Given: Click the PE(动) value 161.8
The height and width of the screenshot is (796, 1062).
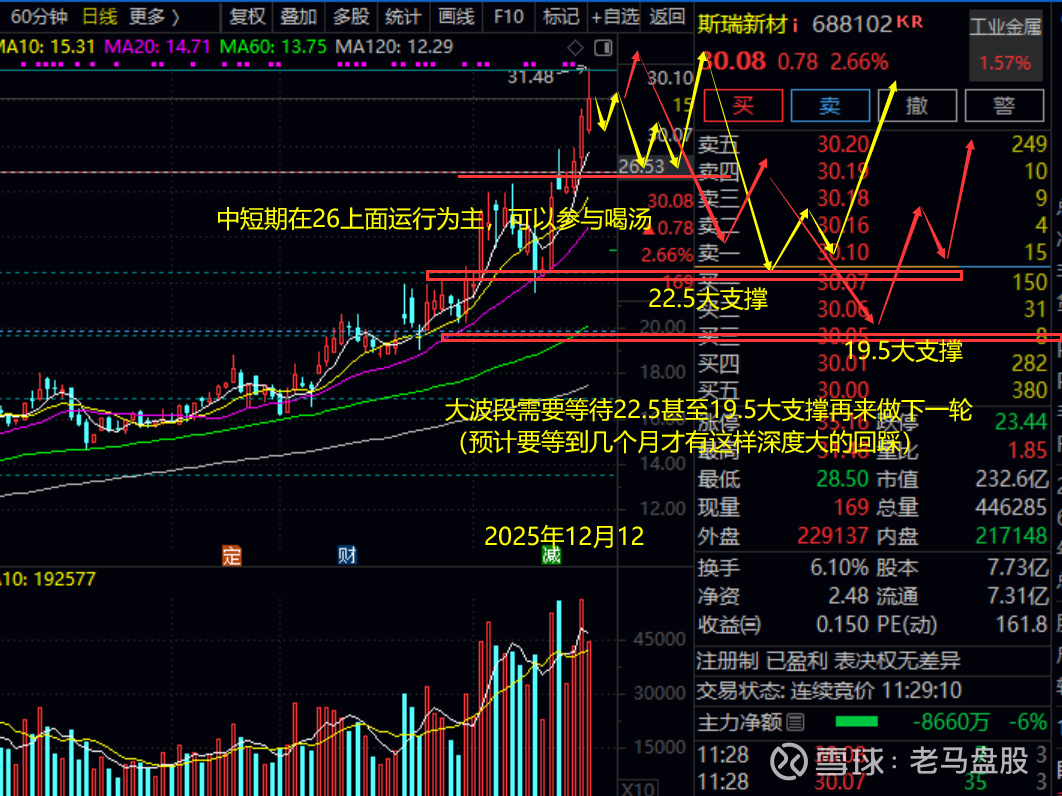Looking at the screenshot, I should tap(1021, 624).
